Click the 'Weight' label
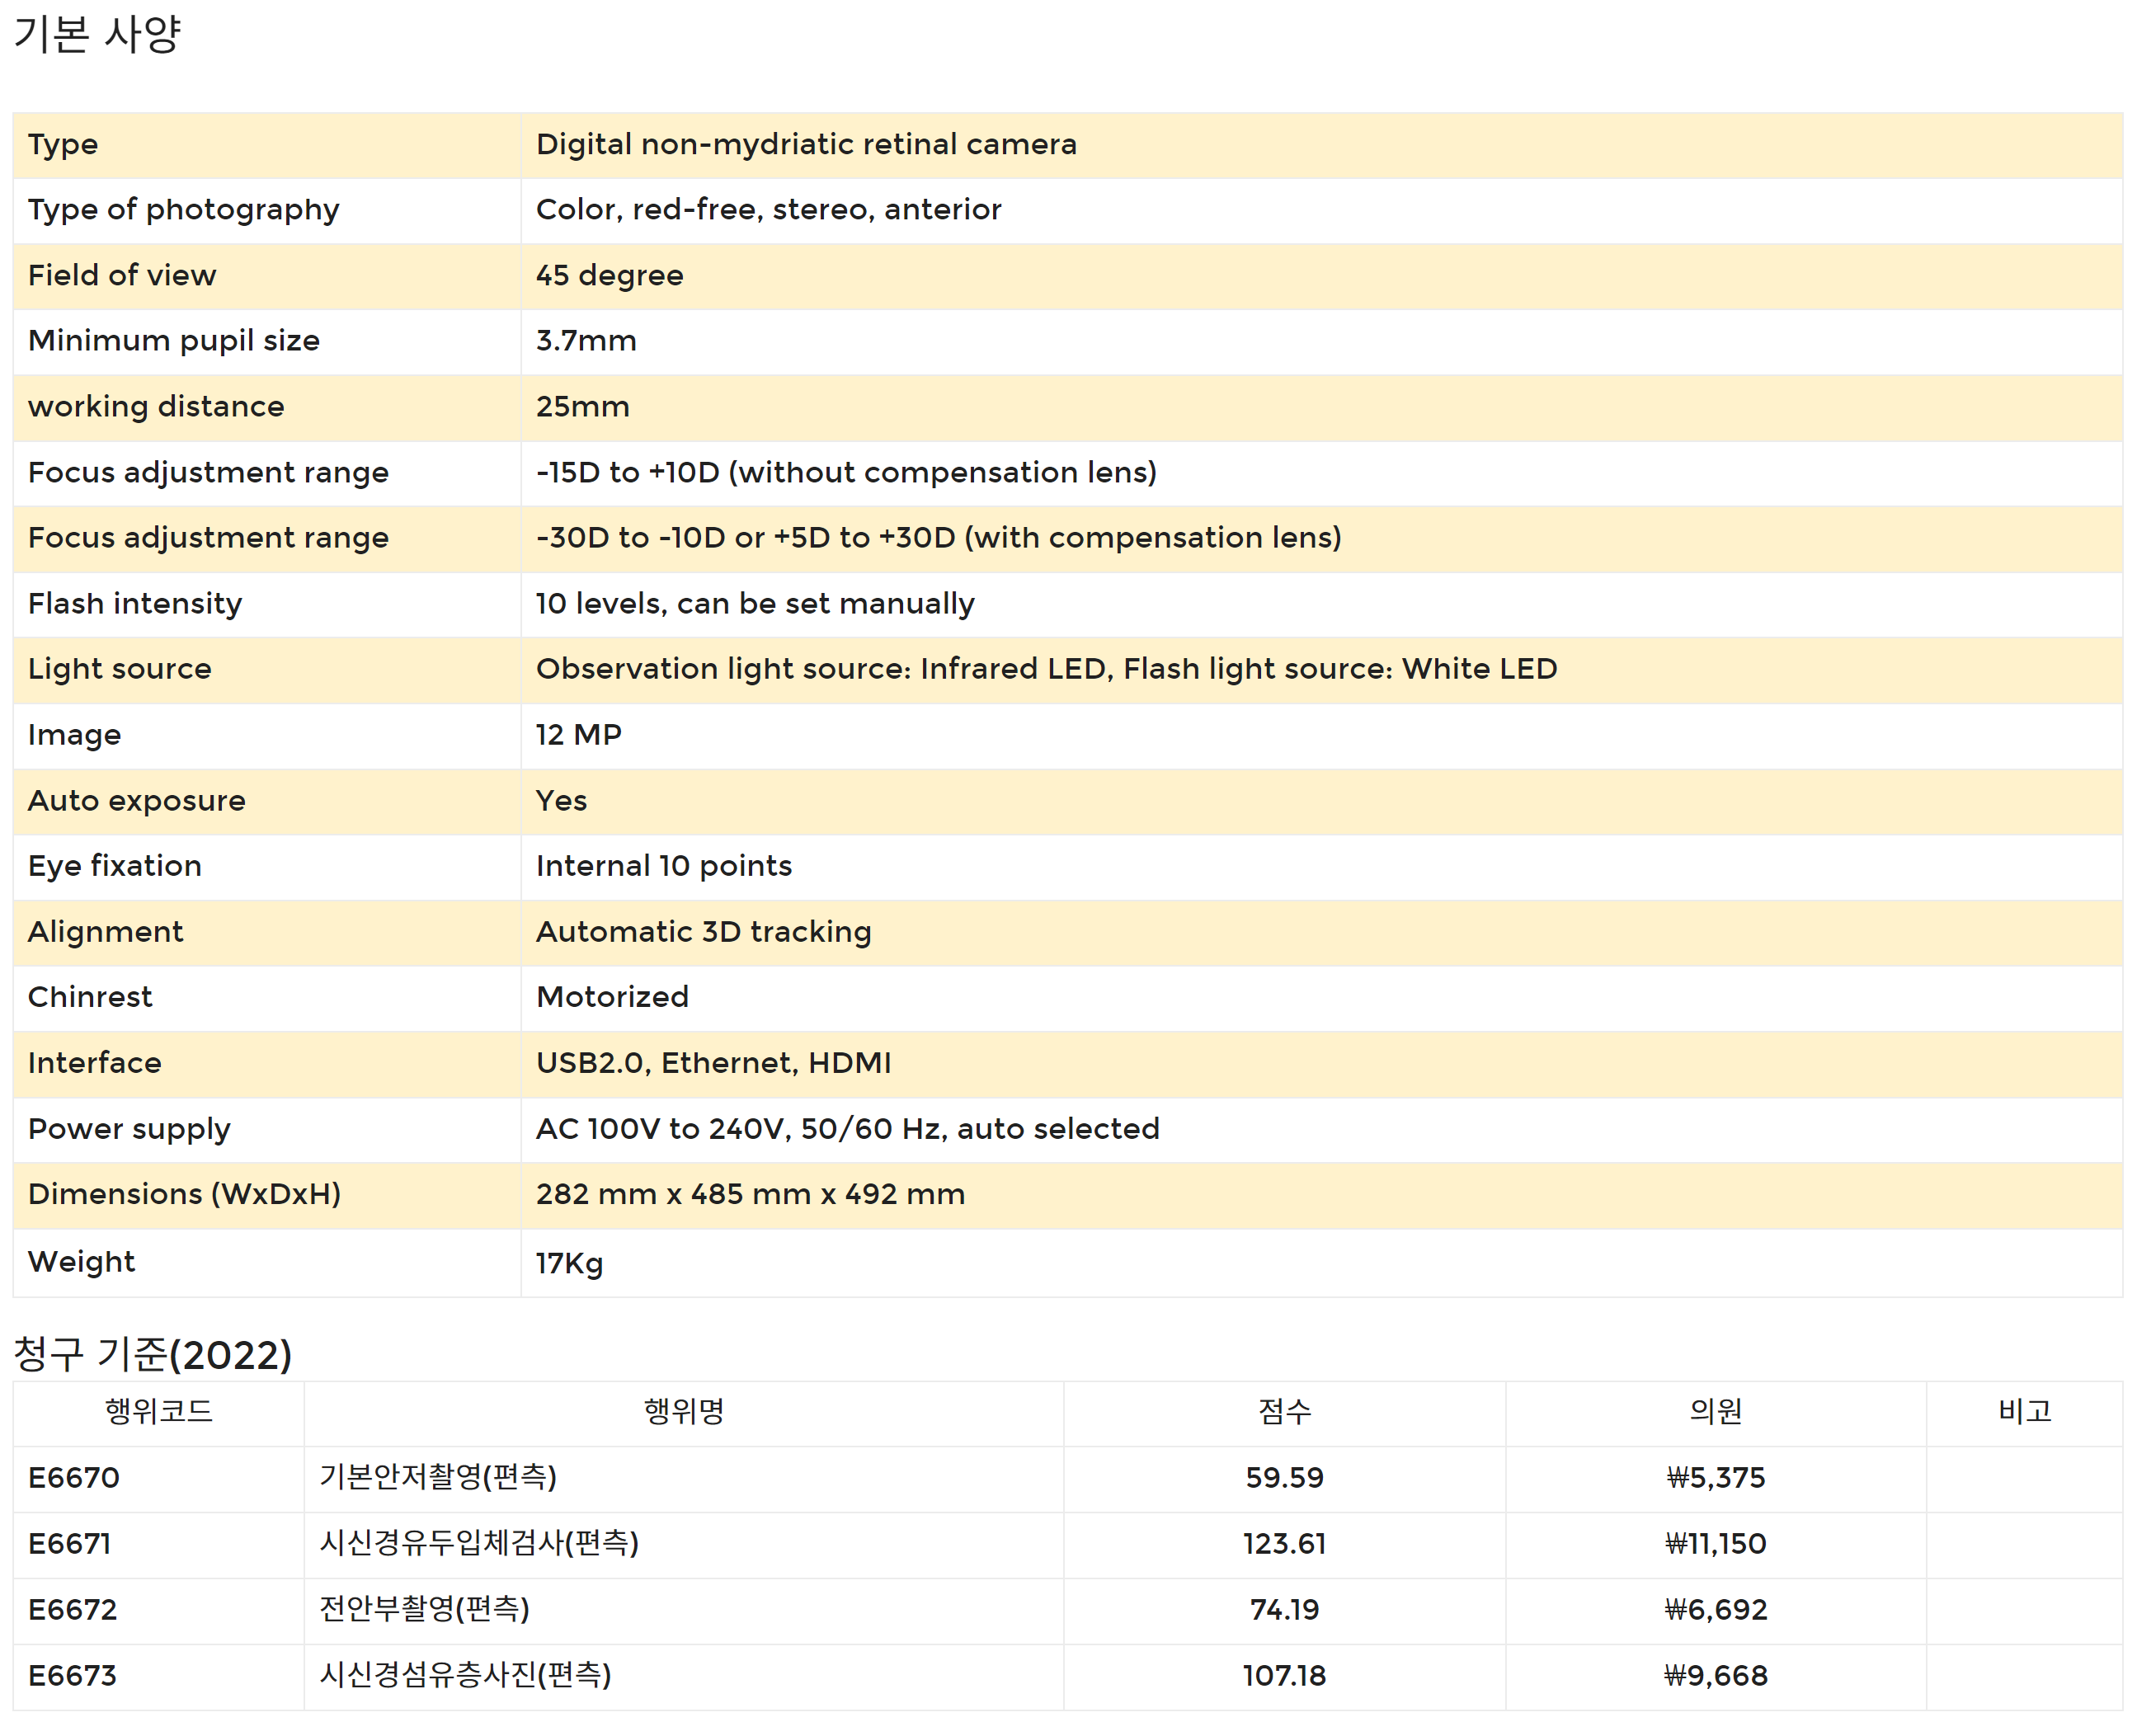The width and height of the screenshot is (2137, 1736). click(82, 1262)
